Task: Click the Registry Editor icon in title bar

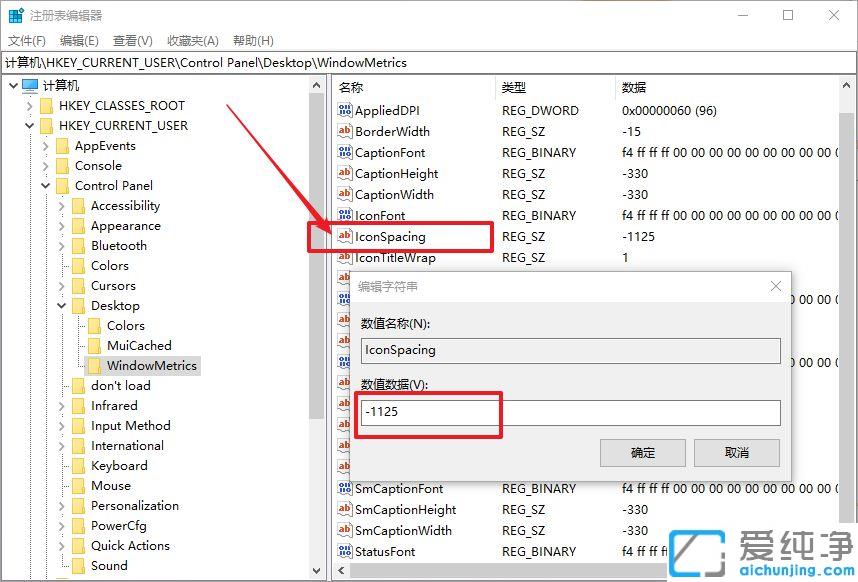Action: coord(14,14)
